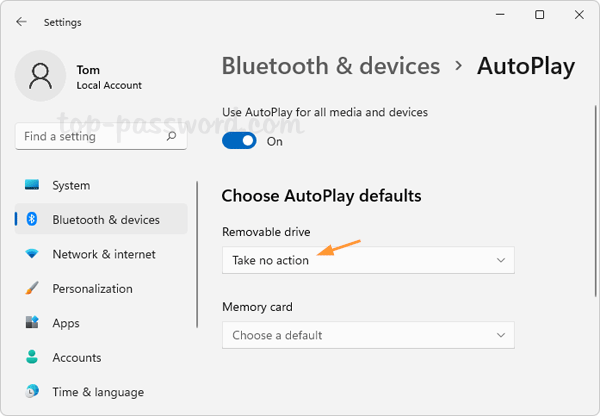Screen dimensions: 600x416
Task: Click the Apps icon in sidebar
Action: [x=32, y=323]
